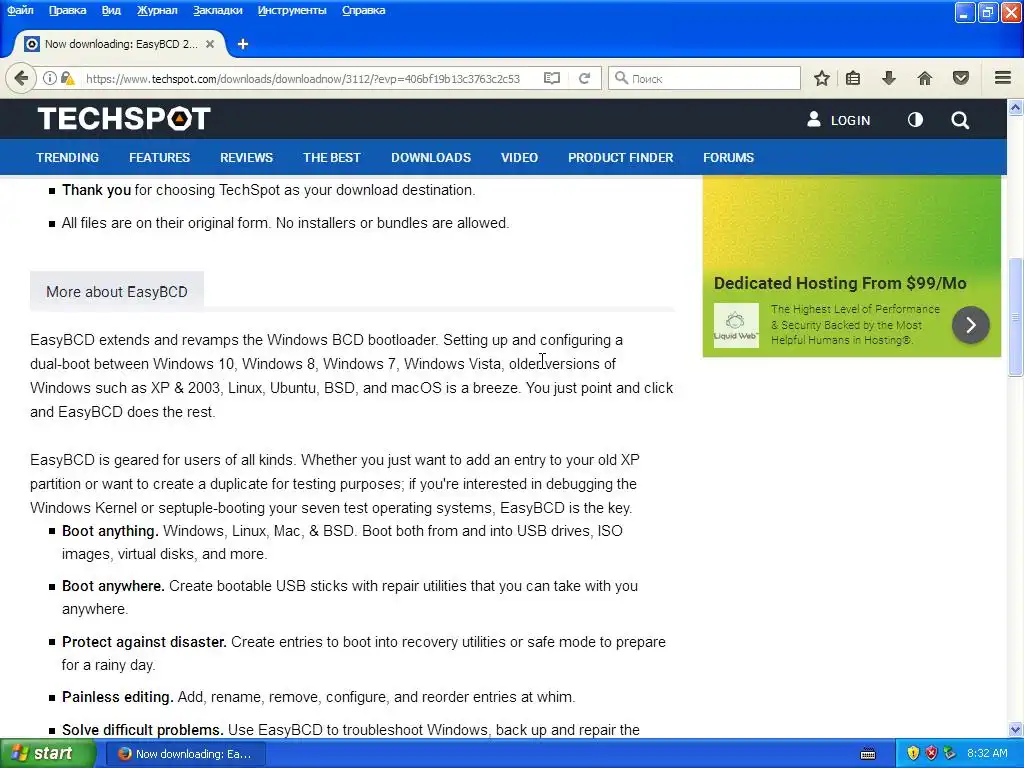The image size is (1024, 768).
Task: Open reader view icon in address bar
Action: click(552, 78)
